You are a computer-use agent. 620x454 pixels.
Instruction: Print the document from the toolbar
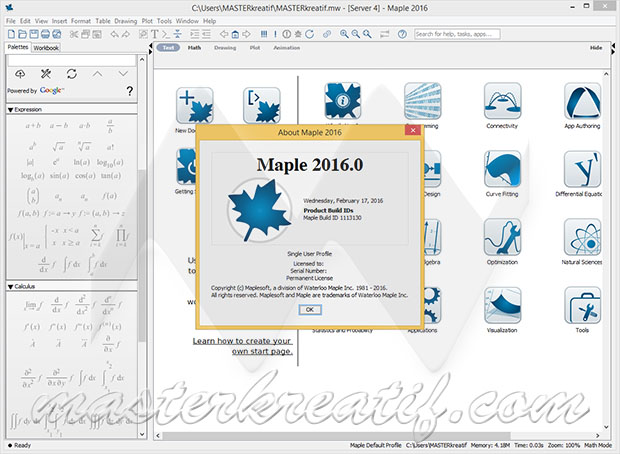(x=45, y=34)
